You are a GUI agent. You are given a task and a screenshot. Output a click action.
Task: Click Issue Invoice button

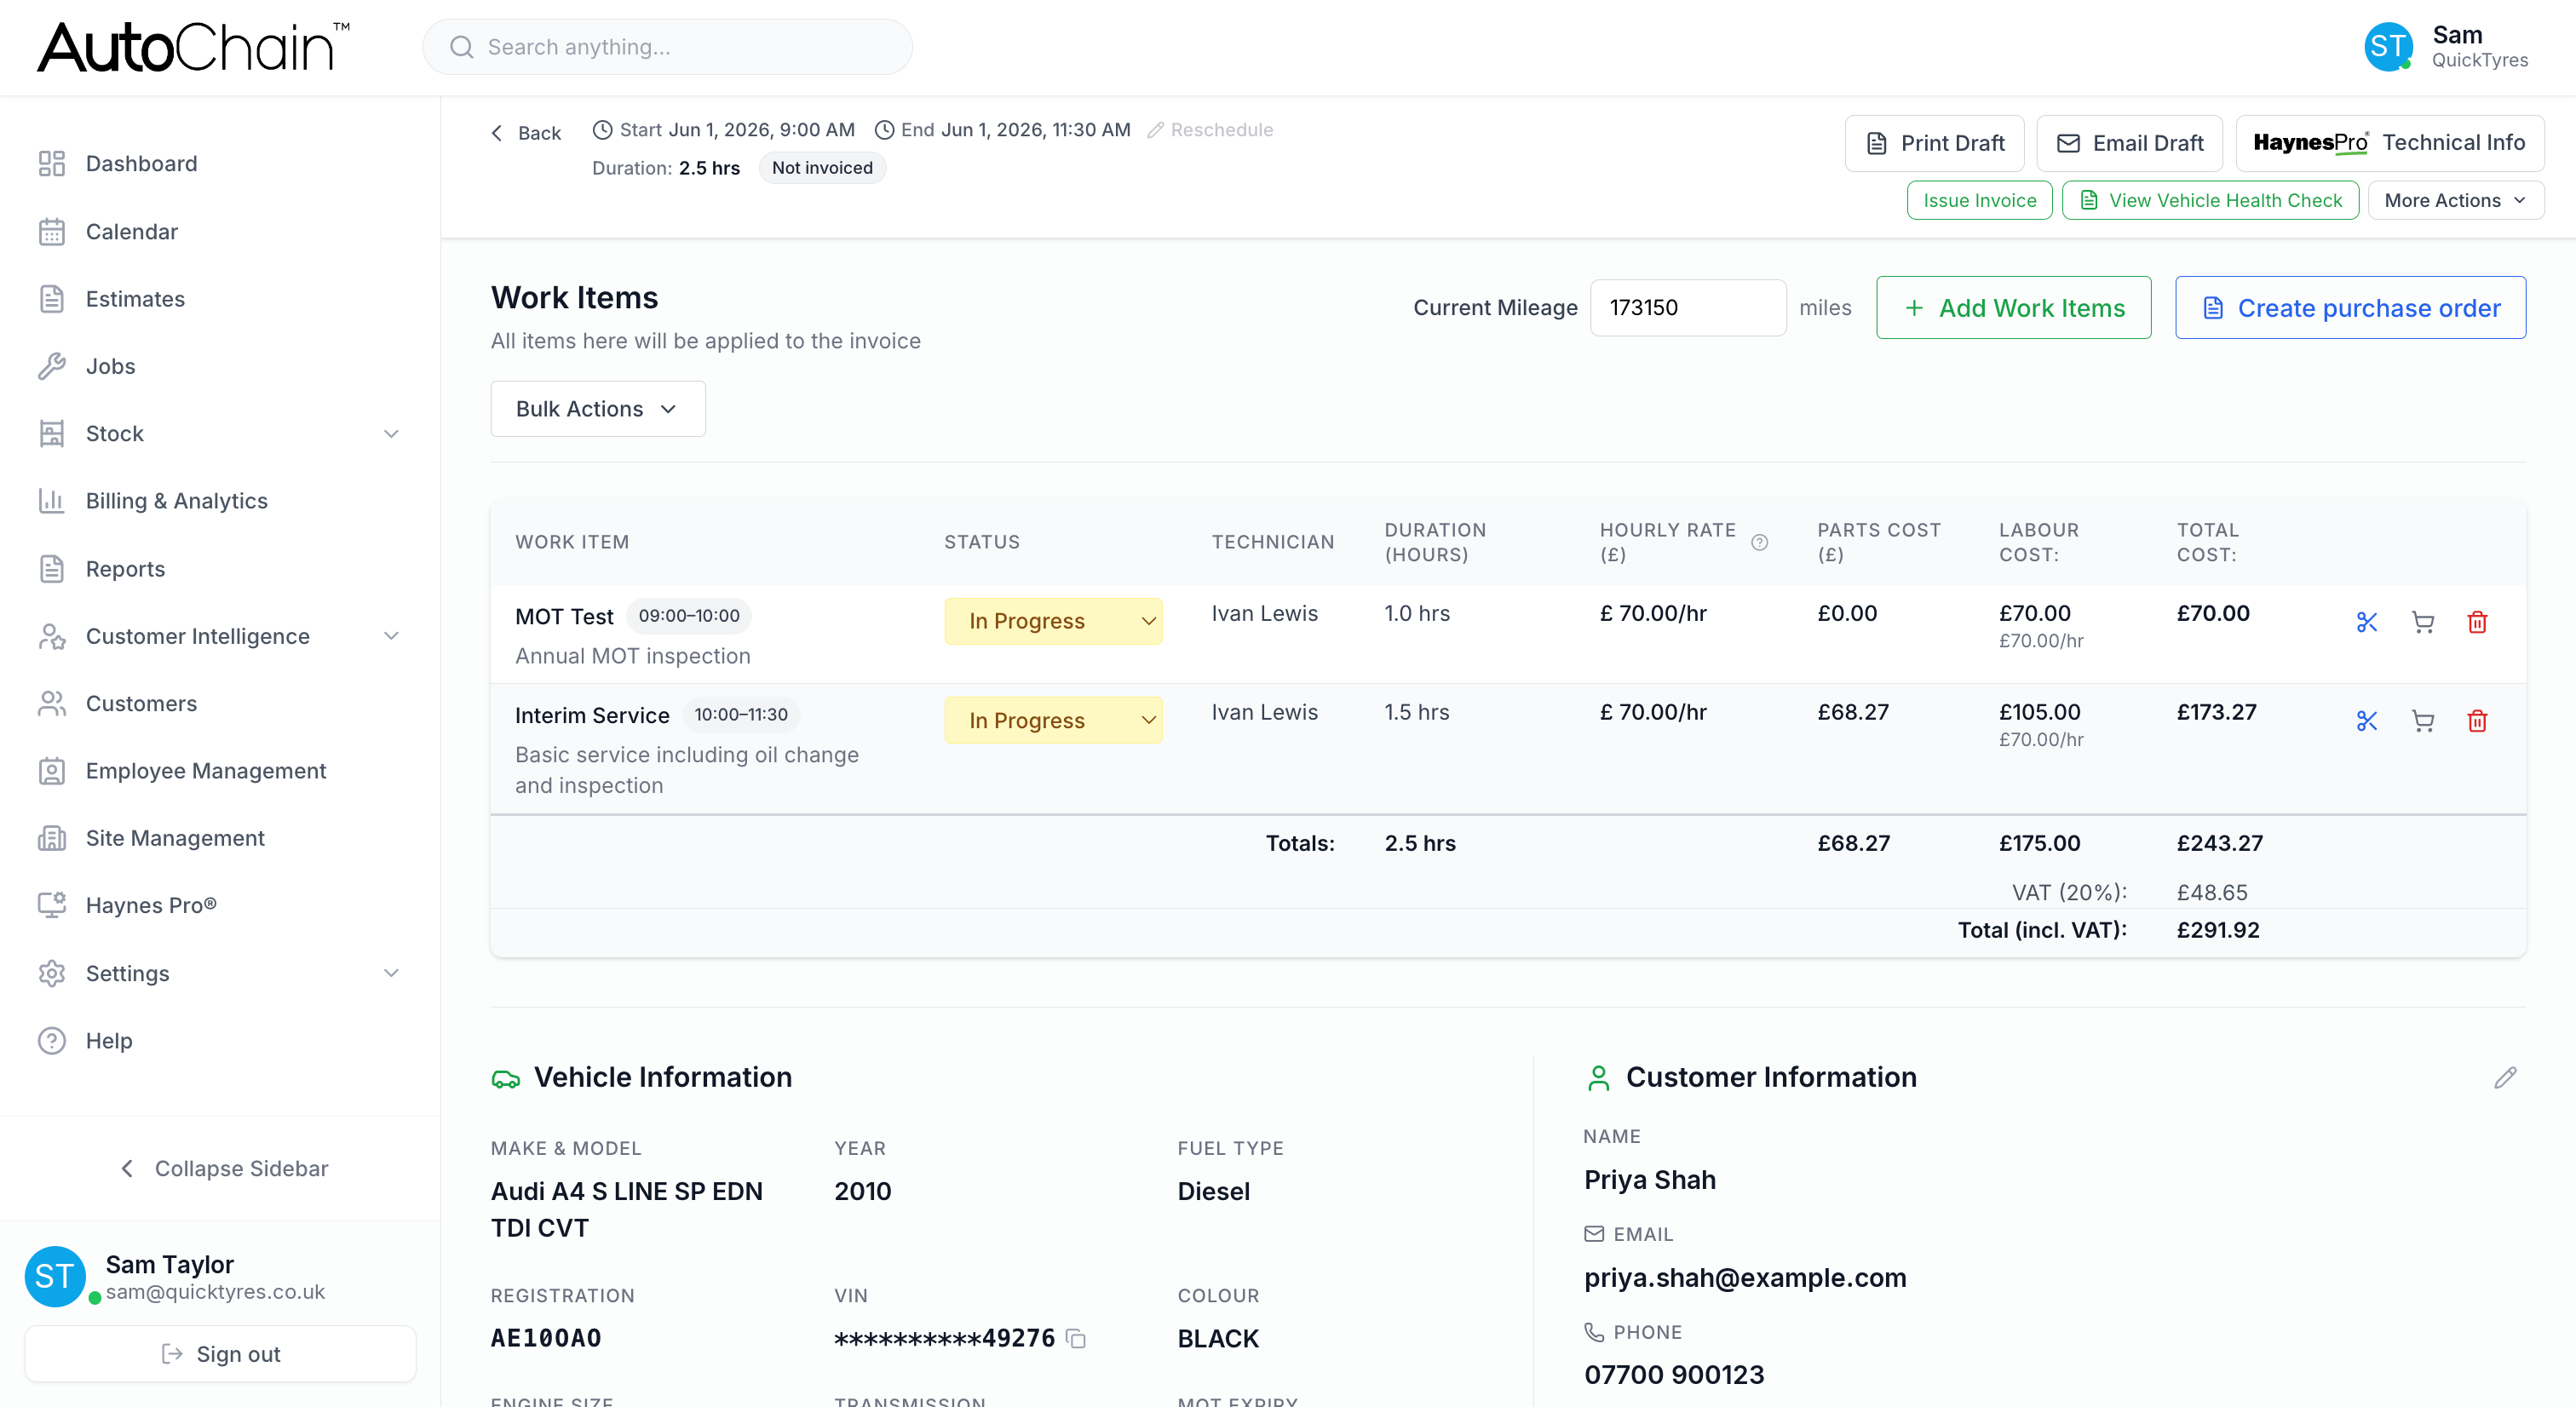[1979, 200]
